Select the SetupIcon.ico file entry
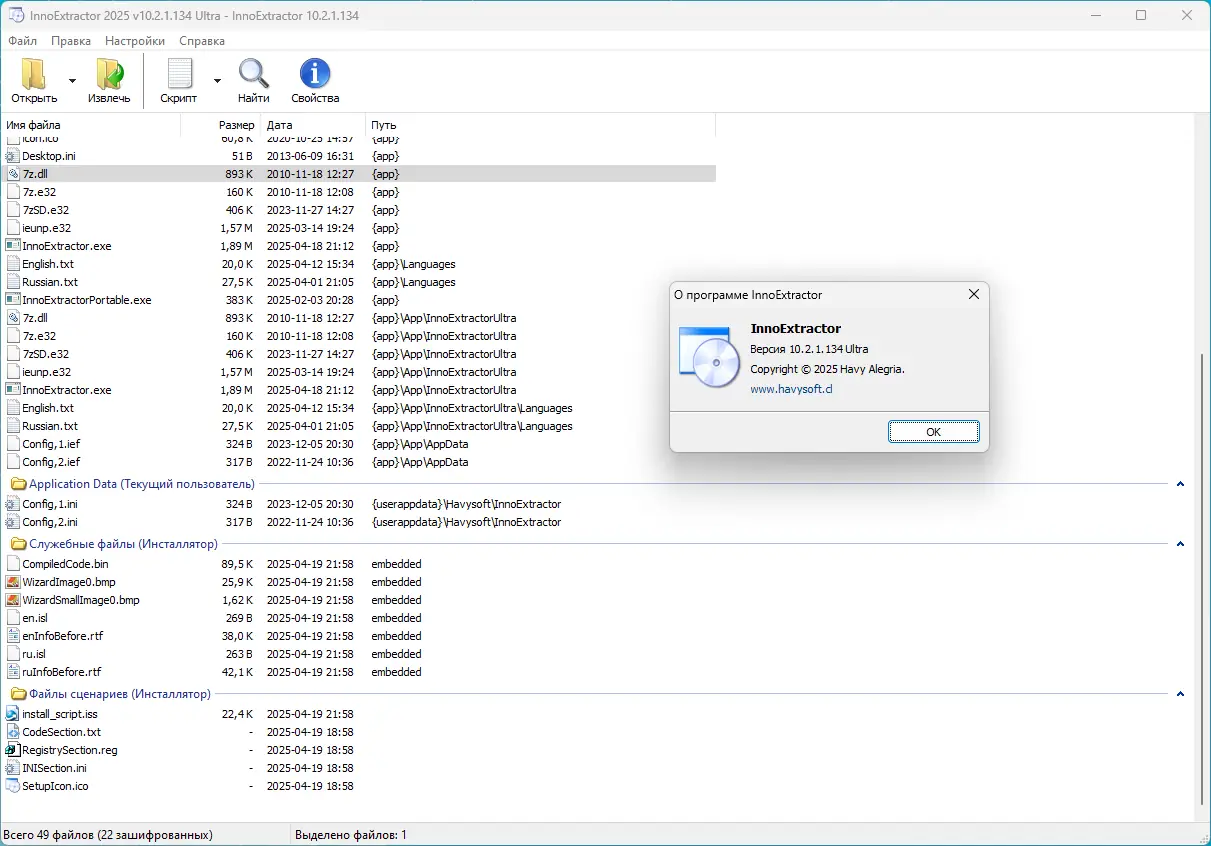The width and height of the screenshot is (1211, 846). pos(58,786)
